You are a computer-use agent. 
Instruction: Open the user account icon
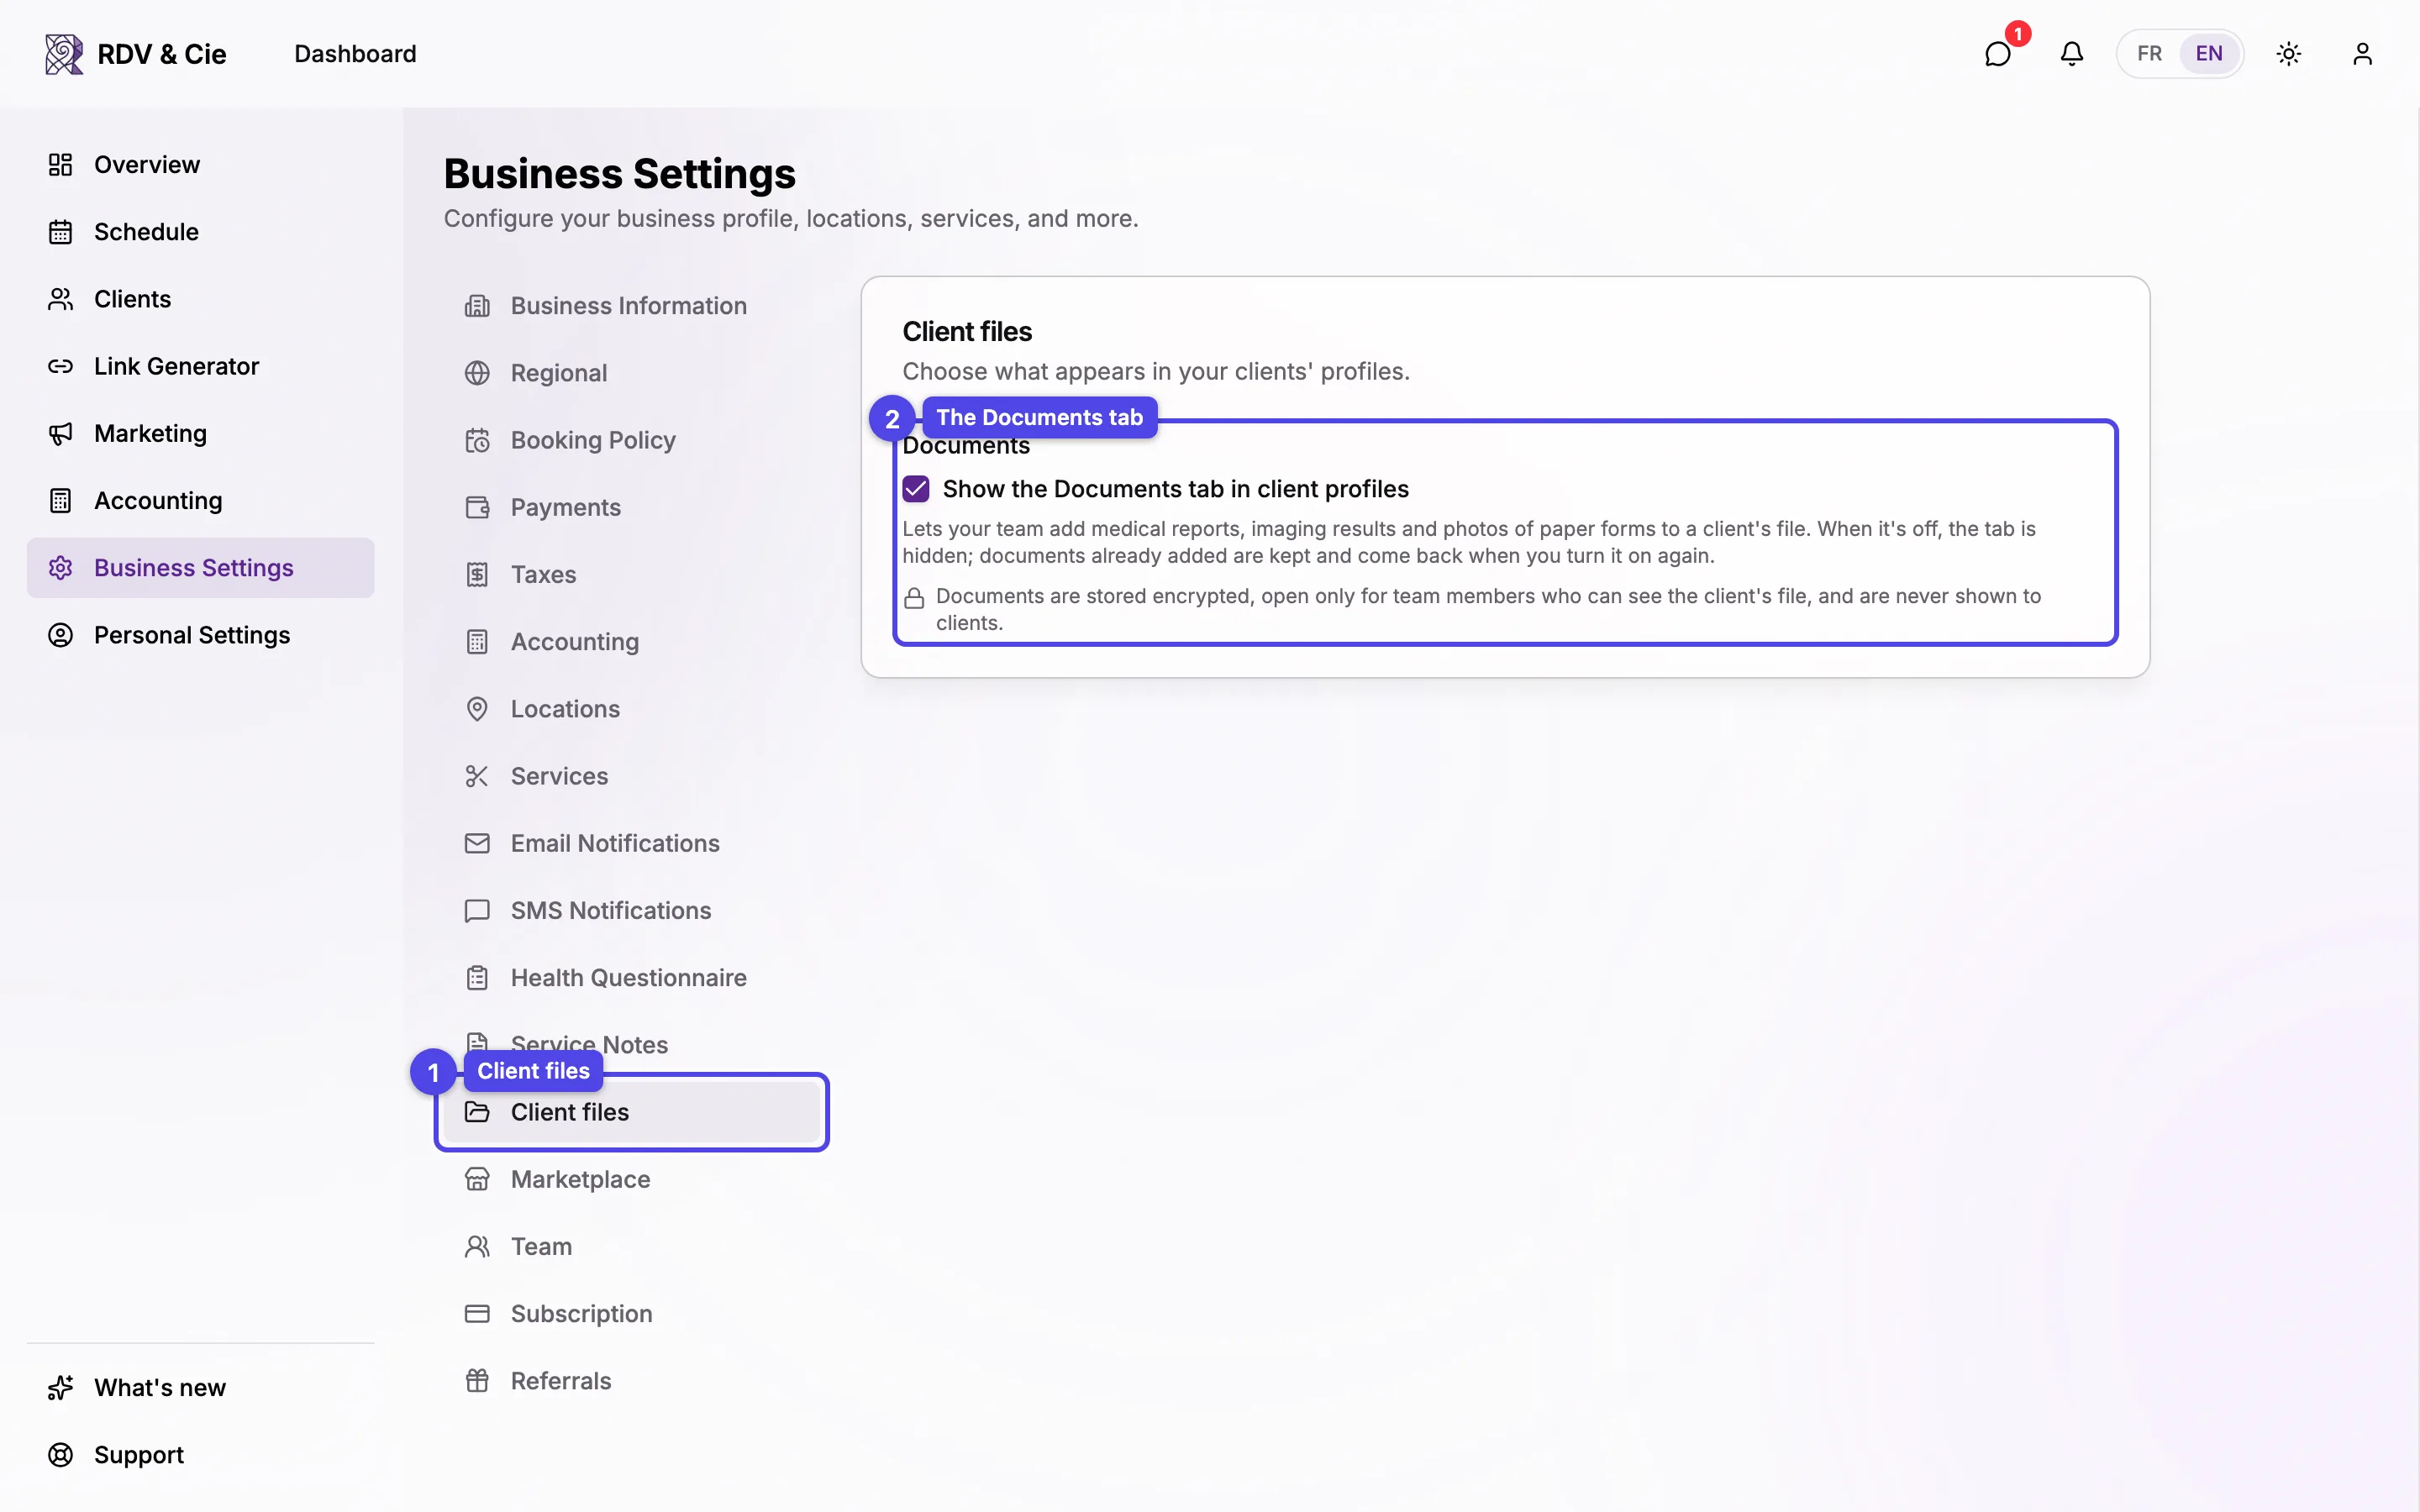tap(2362, 54)
